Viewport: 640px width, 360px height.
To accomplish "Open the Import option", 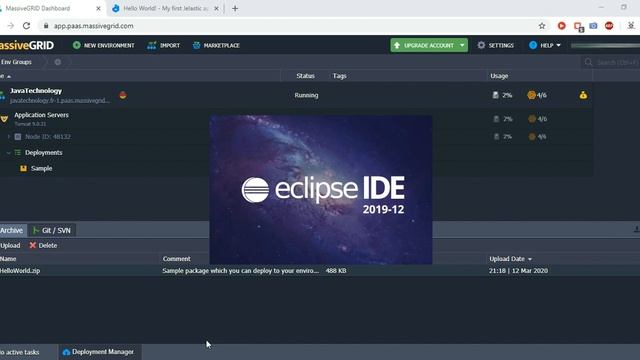I will 164,45.
